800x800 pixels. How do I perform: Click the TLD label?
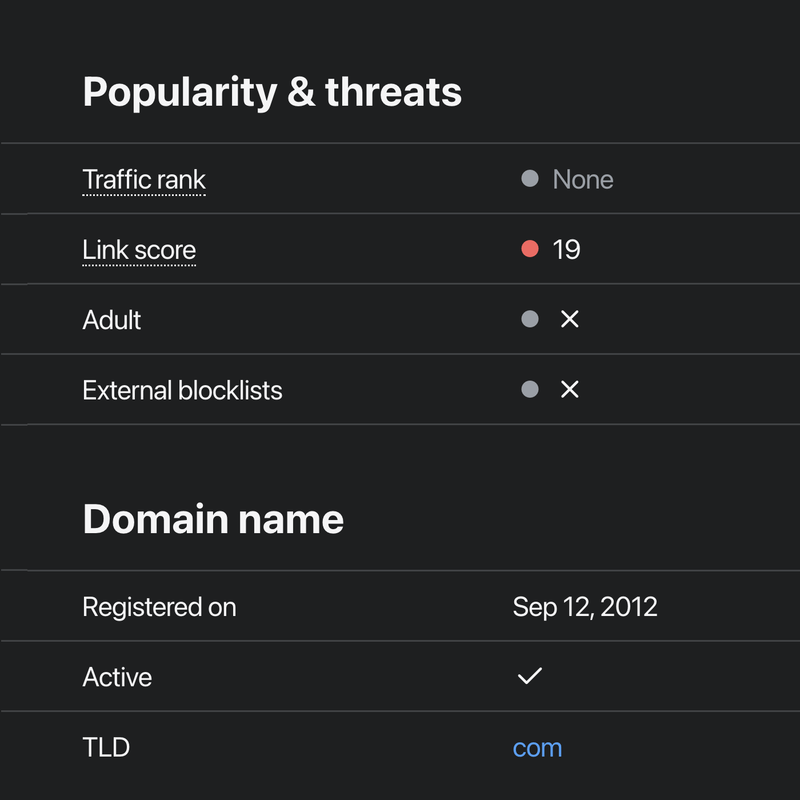coord(106,747)
